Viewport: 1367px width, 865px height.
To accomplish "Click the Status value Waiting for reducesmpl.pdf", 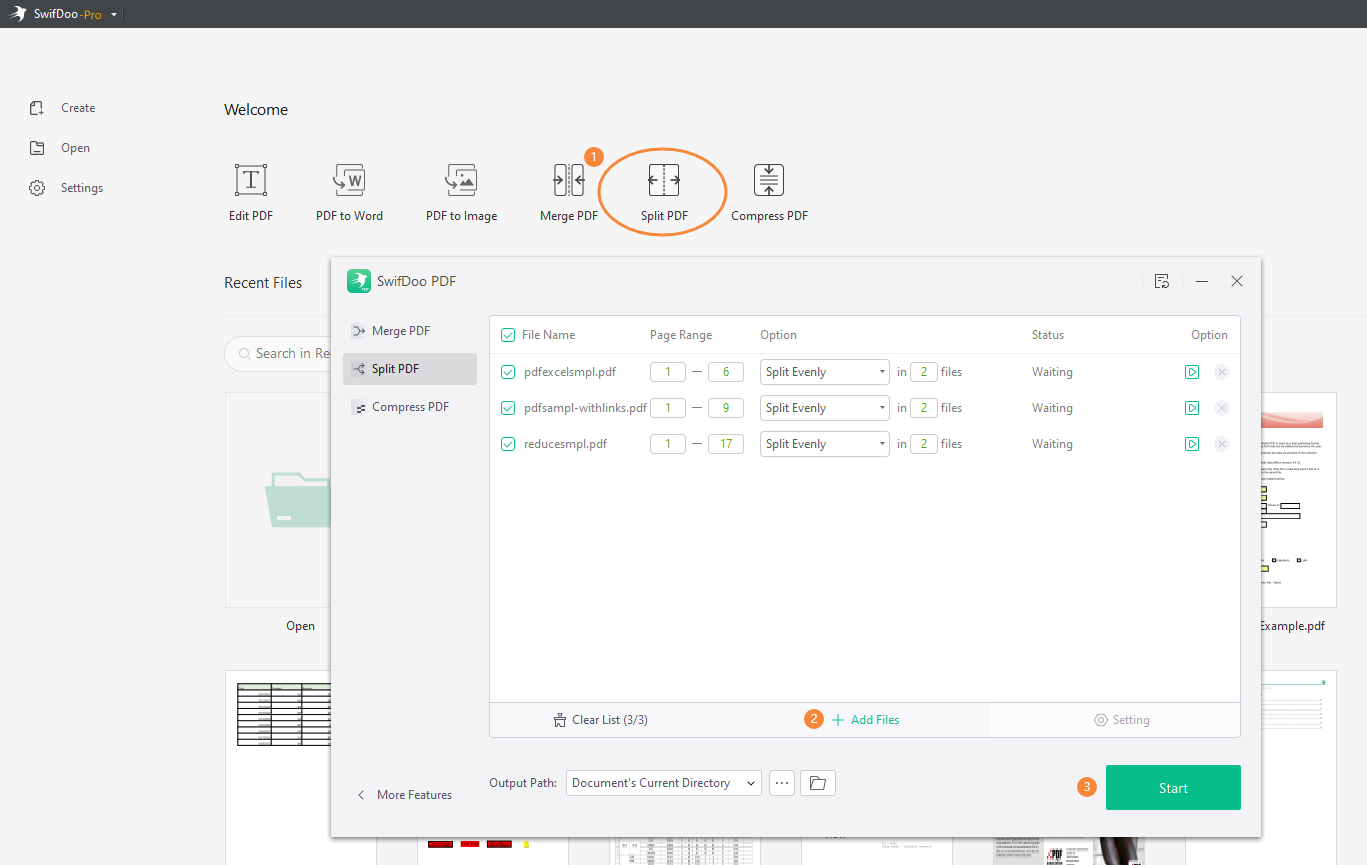I will click(1052, 444).
